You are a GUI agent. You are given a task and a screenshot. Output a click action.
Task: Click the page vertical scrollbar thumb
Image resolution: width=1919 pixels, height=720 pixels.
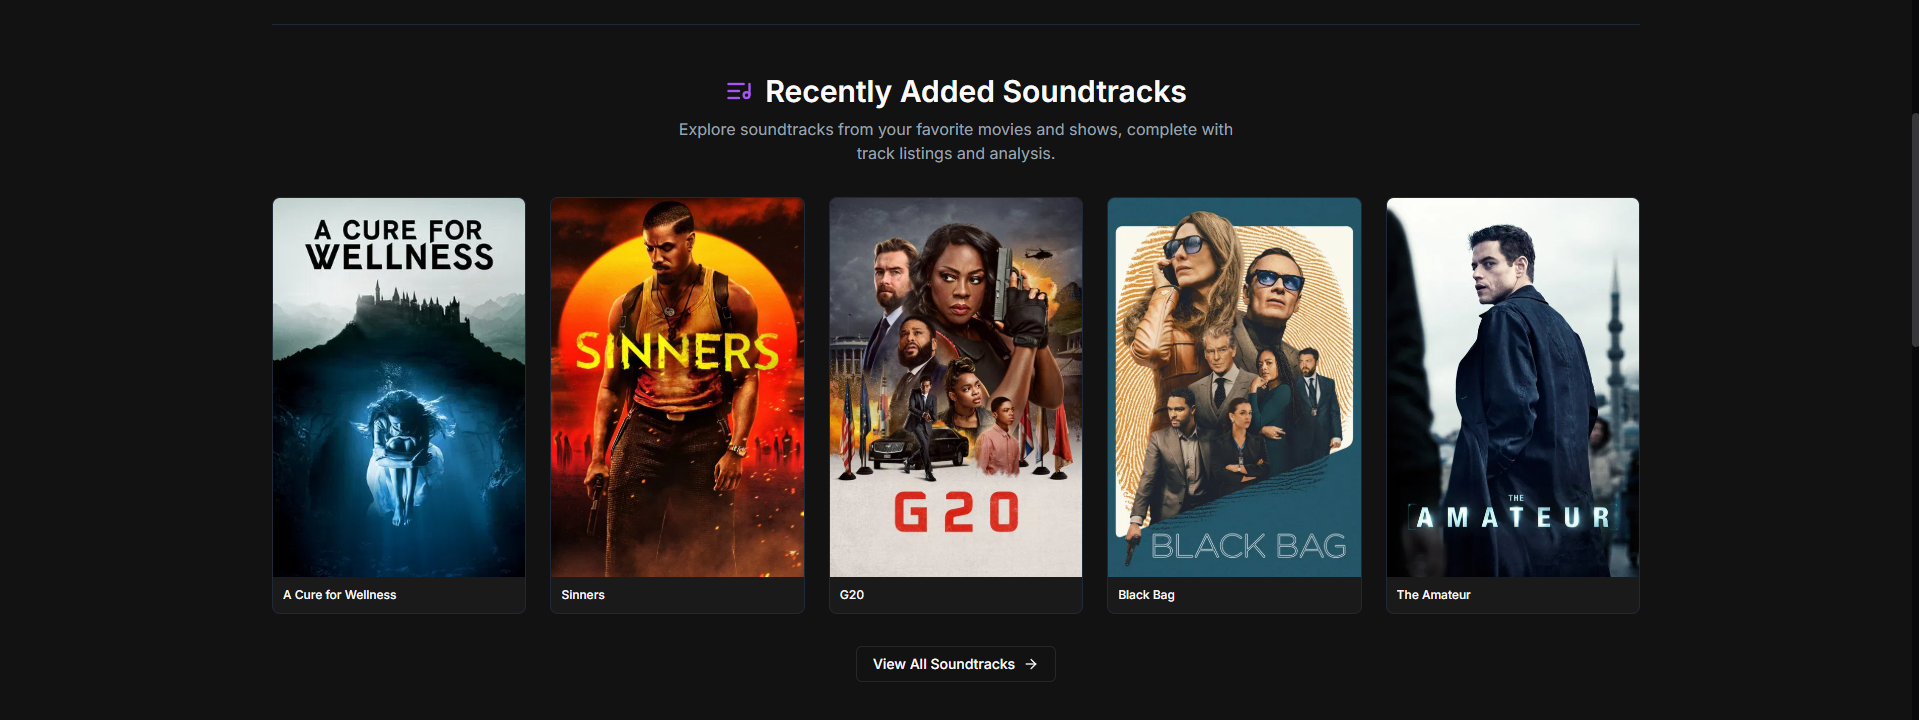coord(1914,230)
